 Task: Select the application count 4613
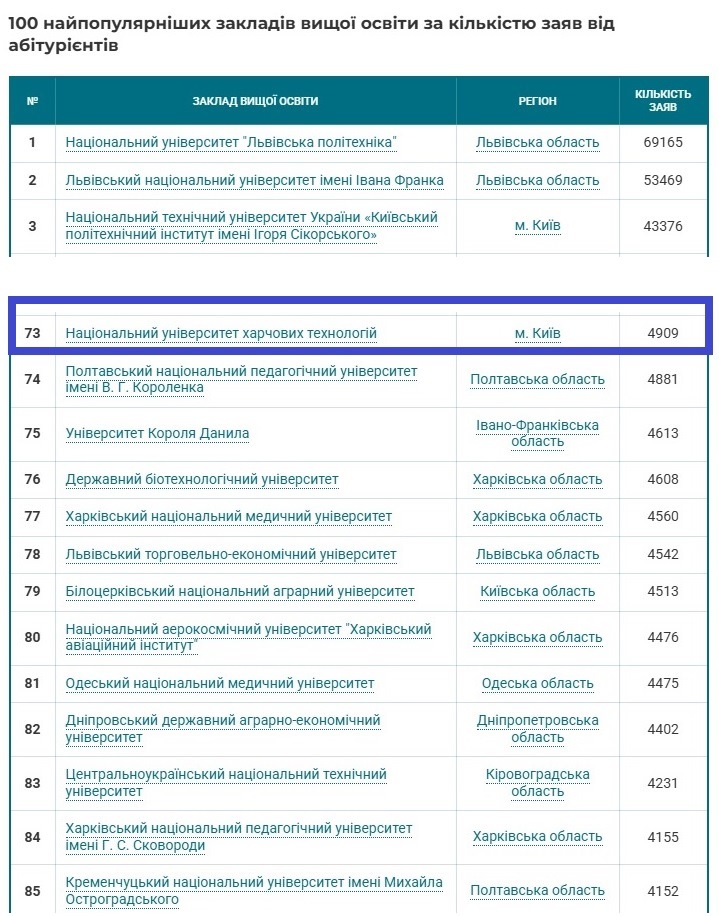tap(663, 433)
